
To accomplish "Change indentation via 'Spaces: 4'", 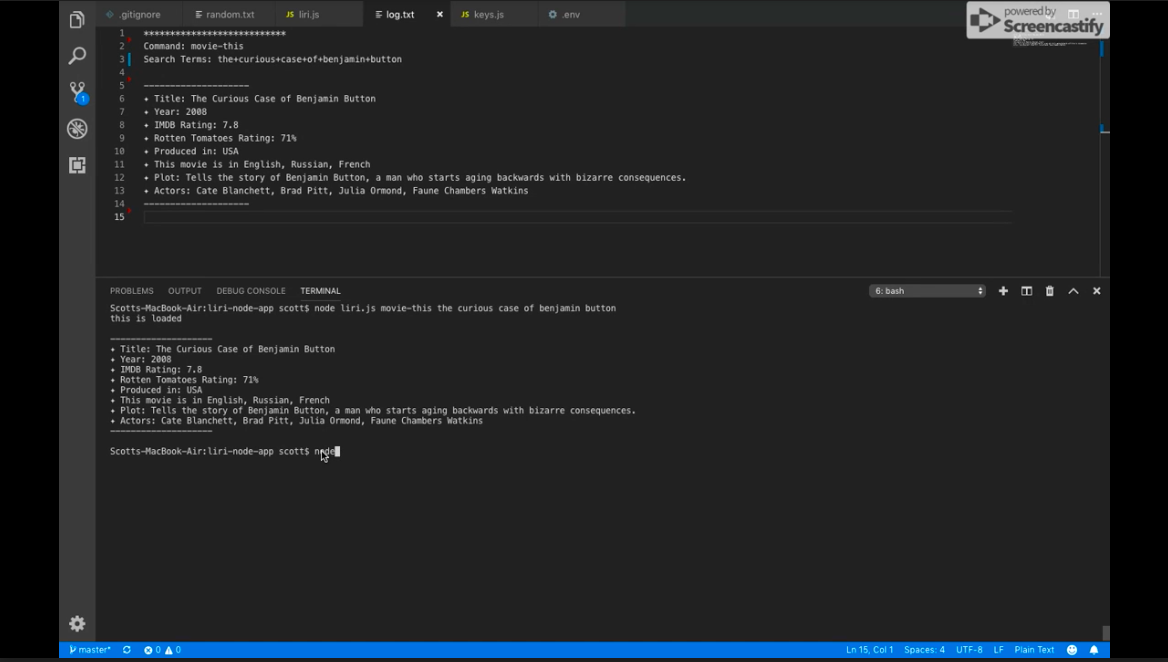I will click(924, 650).
